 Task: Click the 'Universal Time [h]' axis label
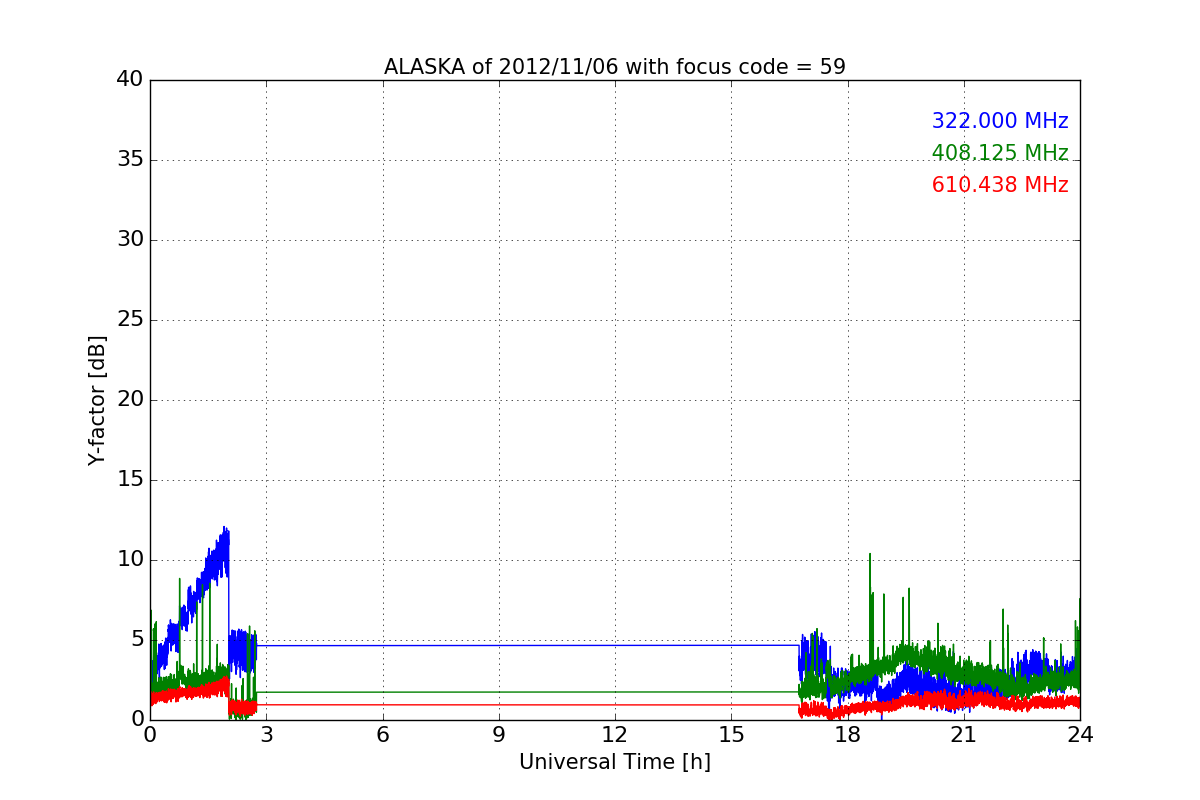[x=615, y=762]
